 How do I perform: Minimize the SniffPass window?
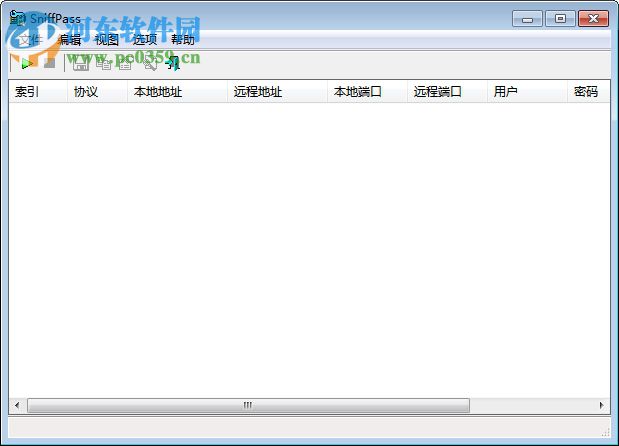click(527, 19)
